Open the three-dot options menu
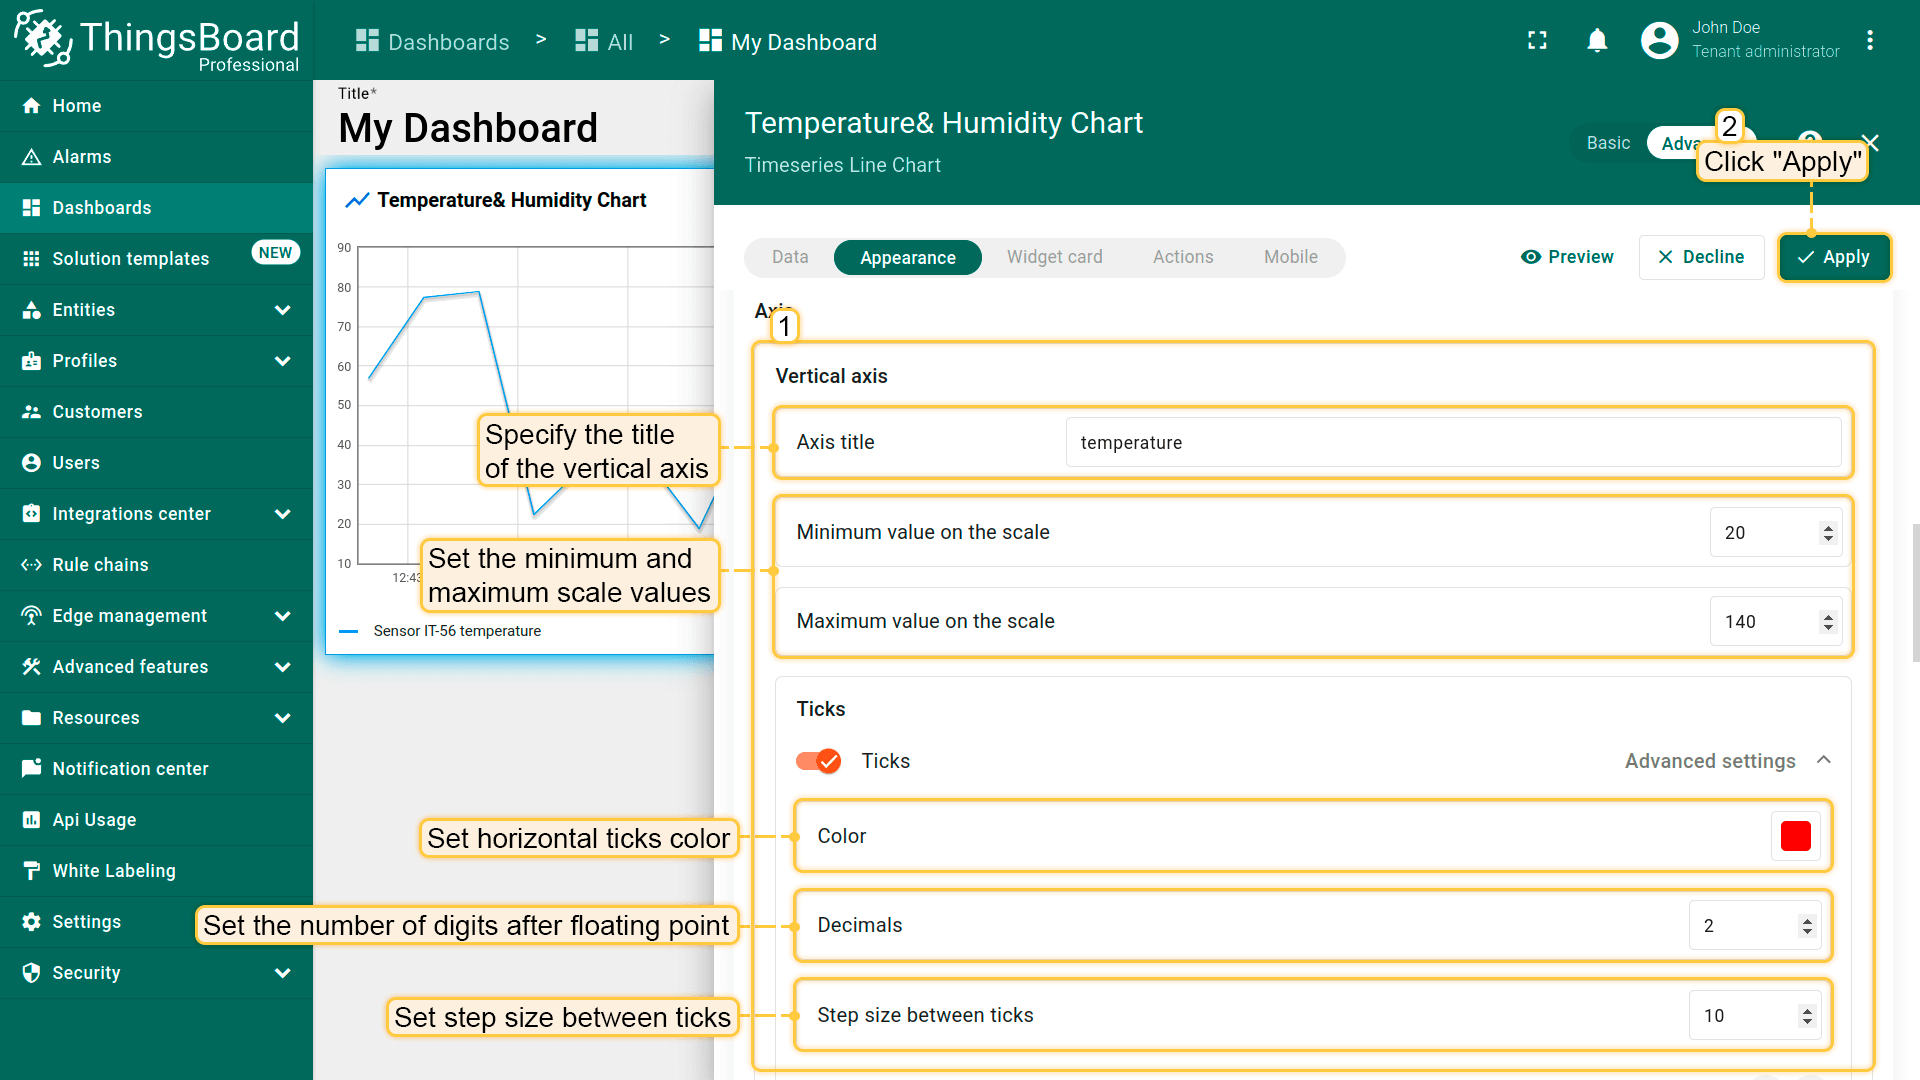 [x=1869, y=40]
